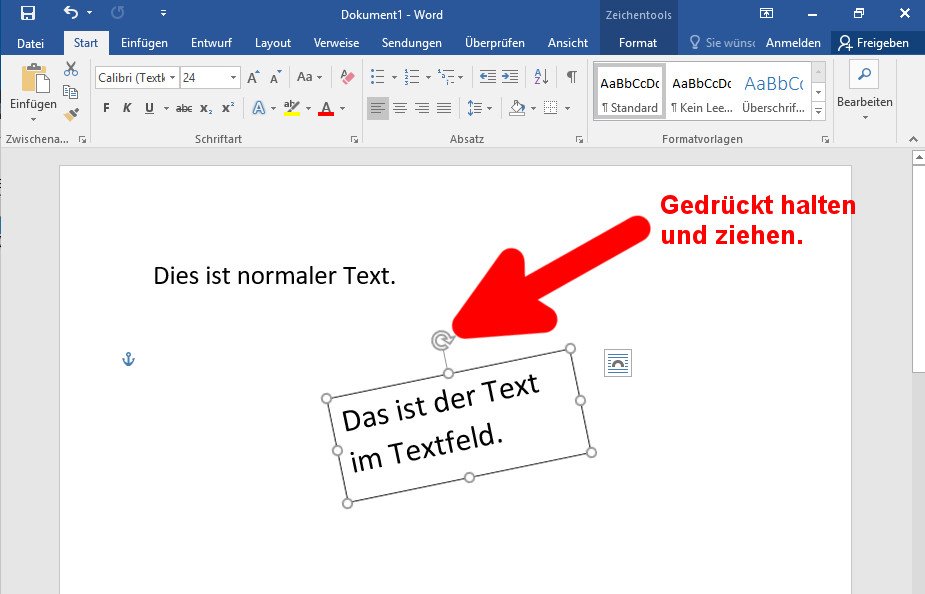Open the sort (AZ) icon

point(542,77)
